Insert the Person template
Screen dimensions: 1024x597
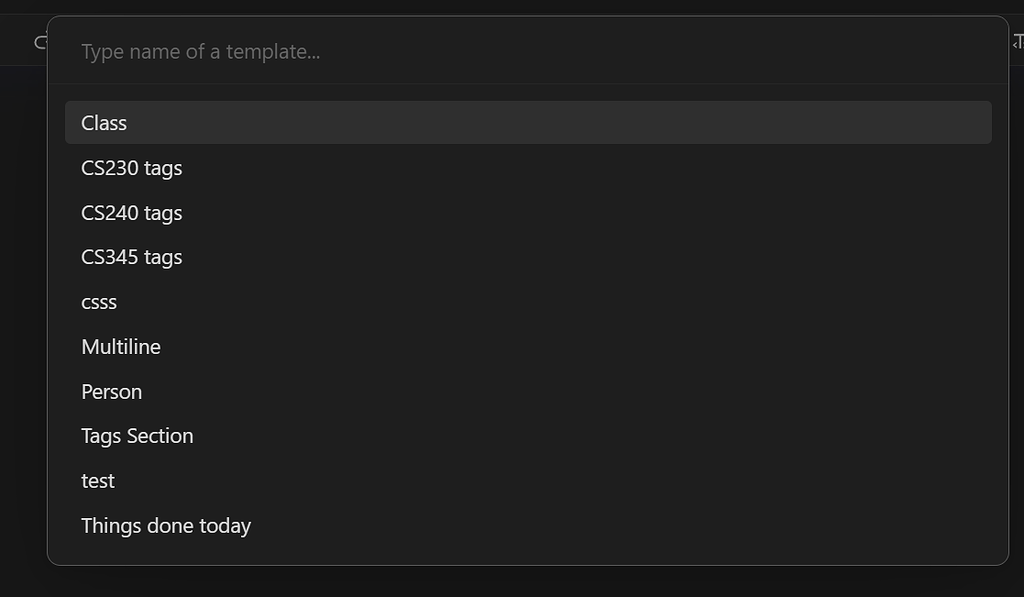pyautogui.click(x=528, y=392)
